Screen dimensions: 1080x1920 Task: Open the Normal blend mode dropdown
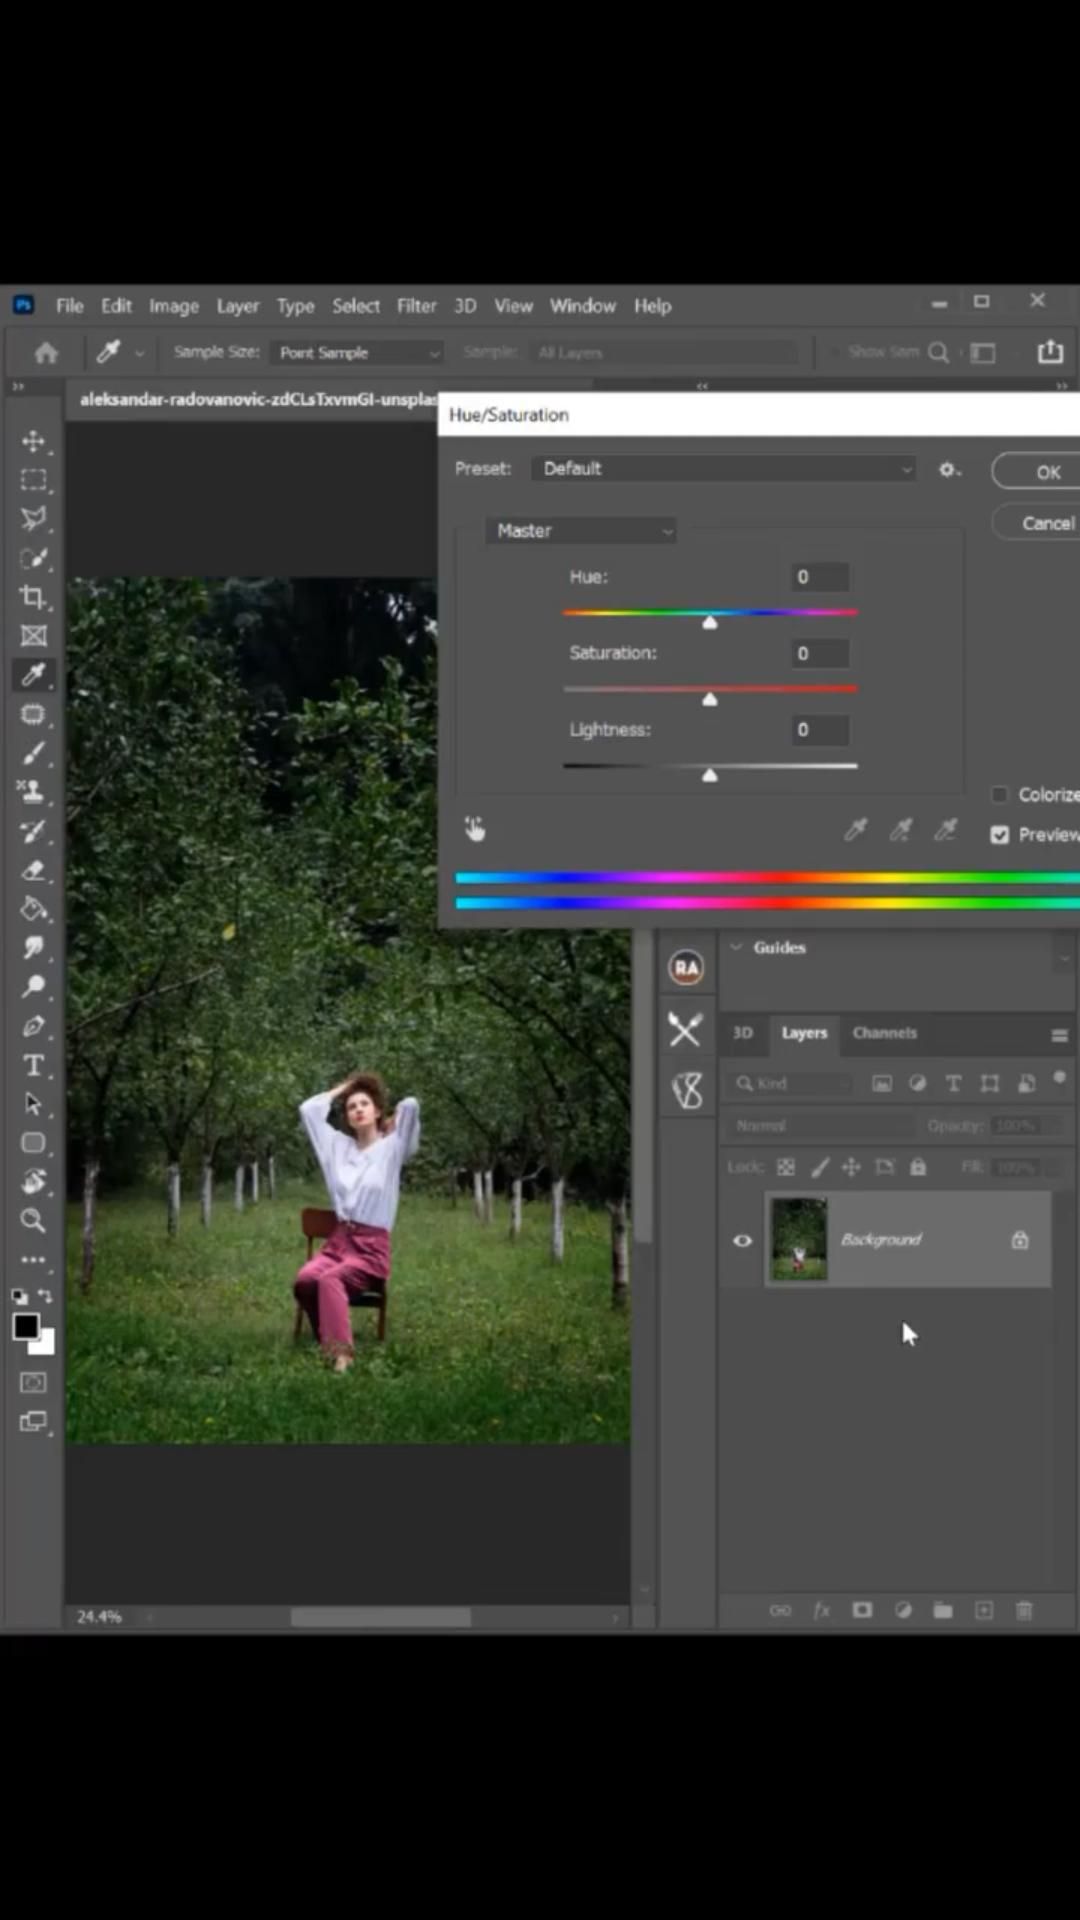pyautogui.click(x=820, y=1126)
